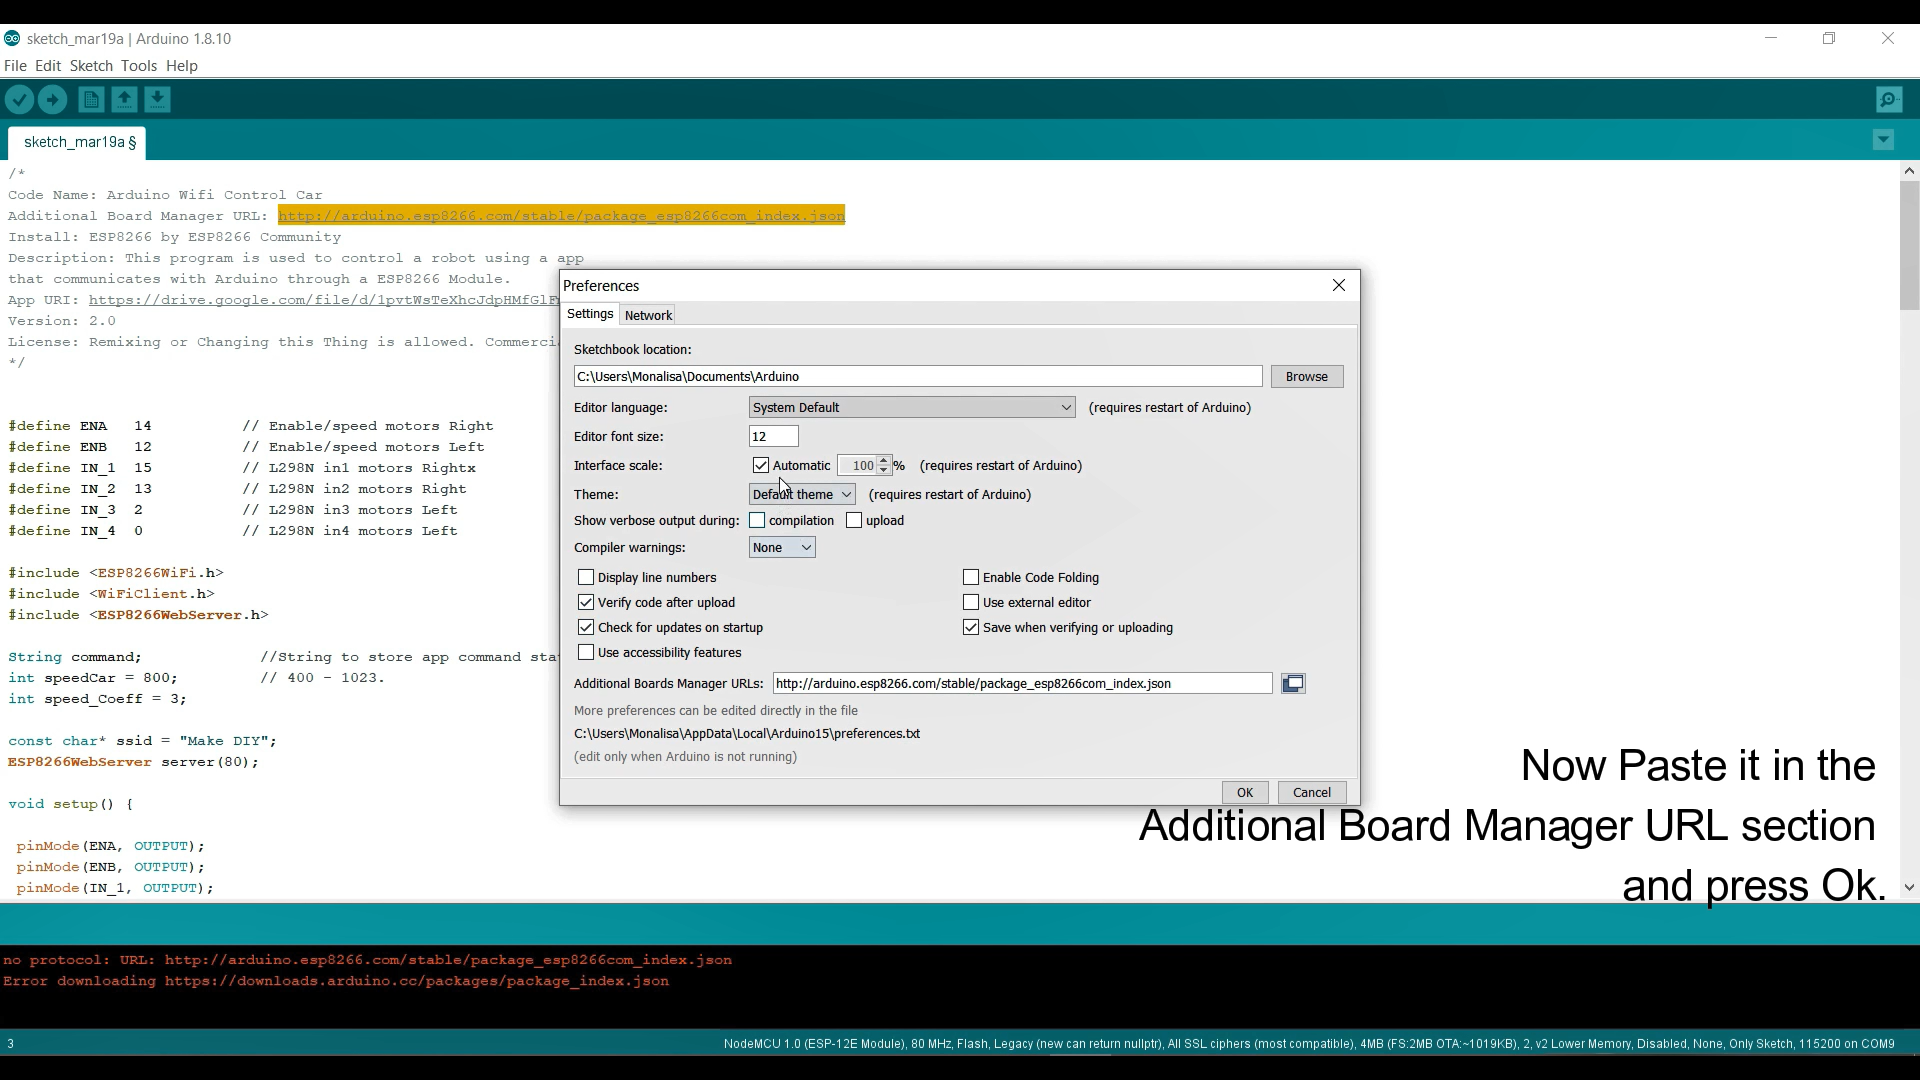Open the Theme dropdown

click(x=802, y=495)
